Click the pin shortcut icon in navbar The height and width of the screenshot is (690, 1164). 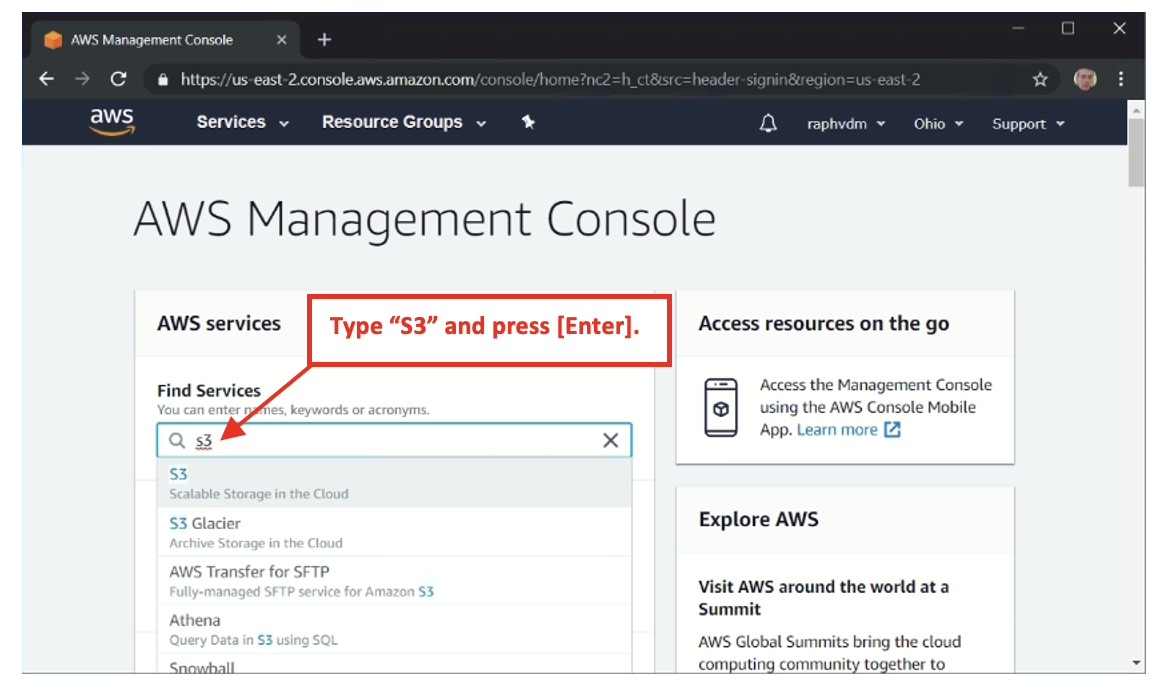coord(529,122)
